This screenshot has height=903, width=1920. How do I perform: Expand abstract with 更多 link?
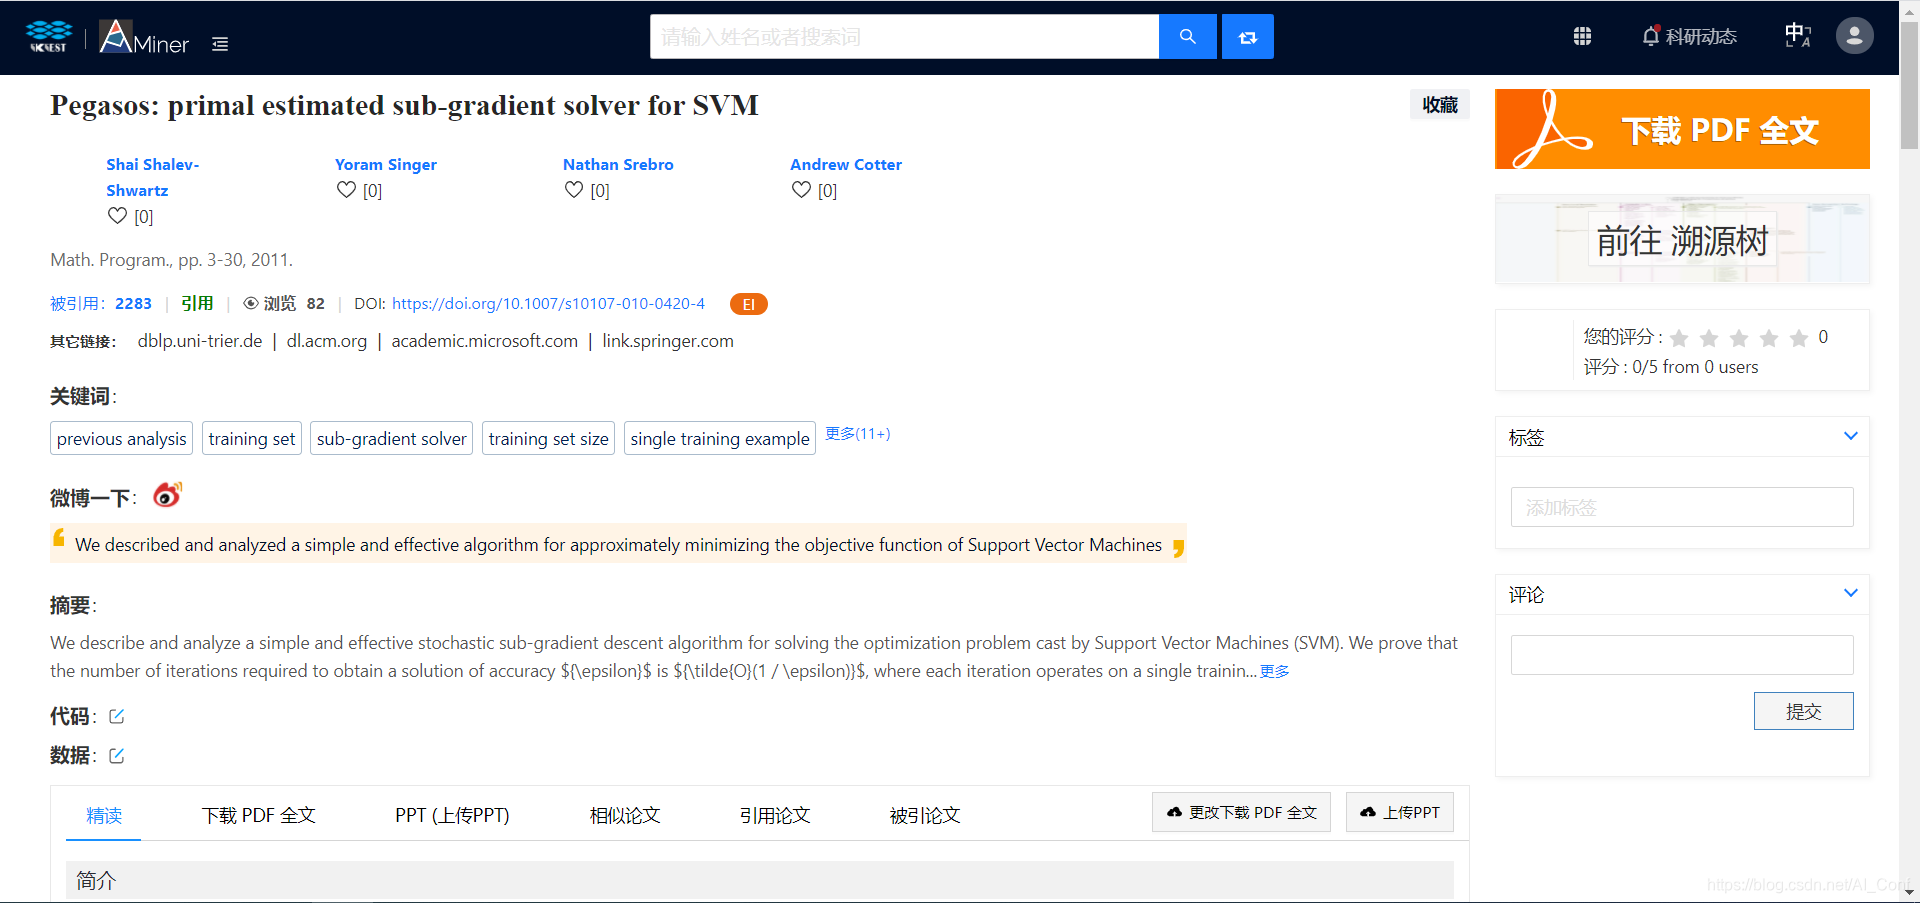pyautogui.click(x=1274, y=671)
